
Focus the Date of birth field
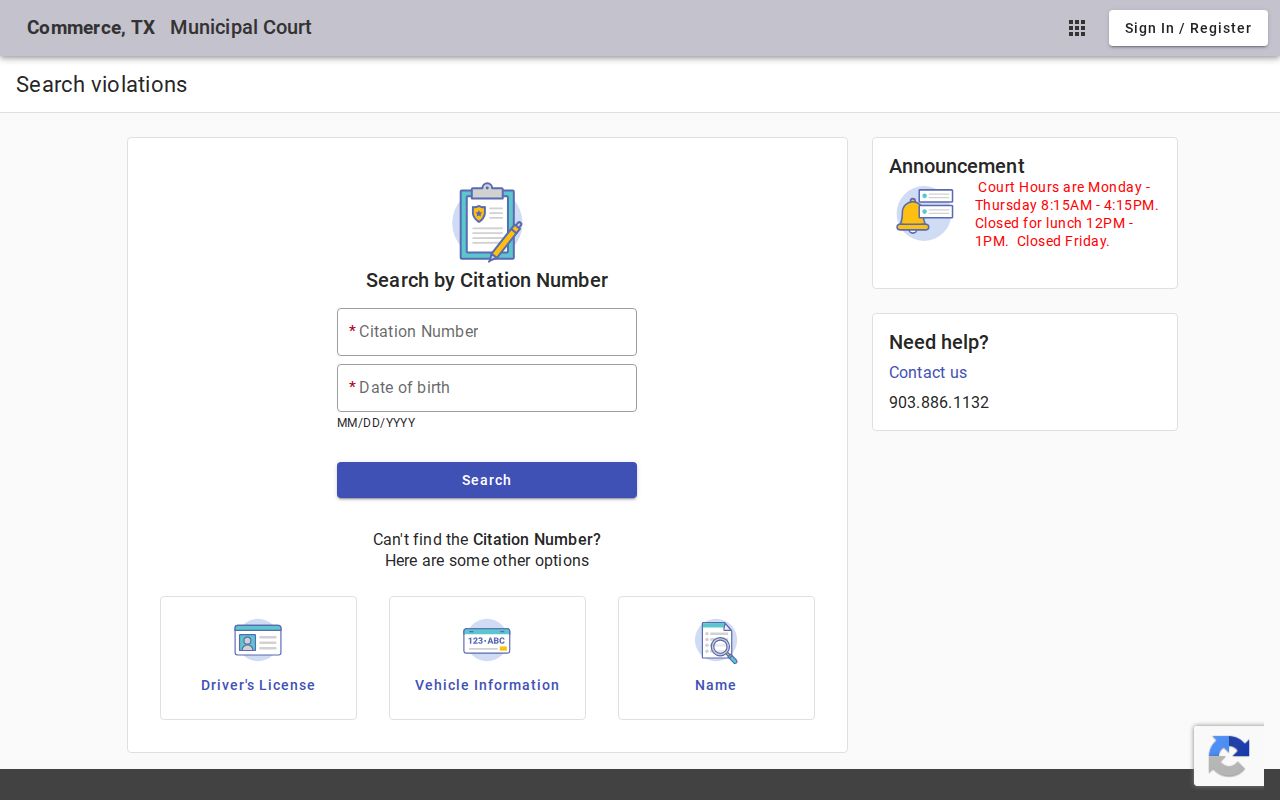tap(487, 388)
